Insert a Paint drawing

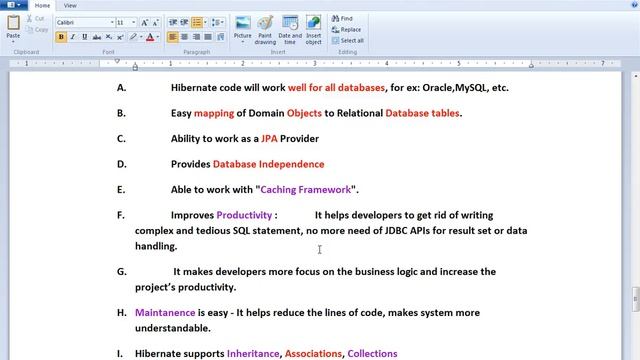coord(265,30)
